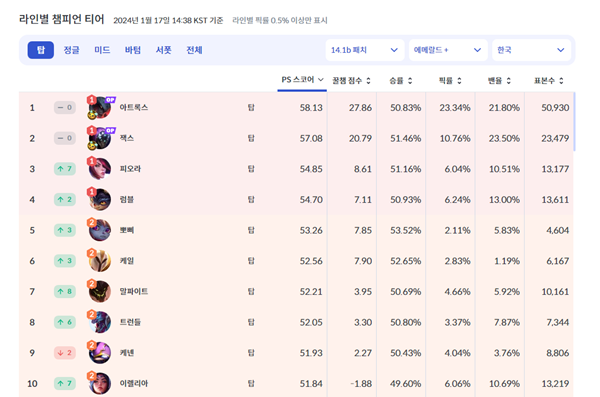
Task: Click the 라인별 챔피언 티어 heading
Action: 62,19
